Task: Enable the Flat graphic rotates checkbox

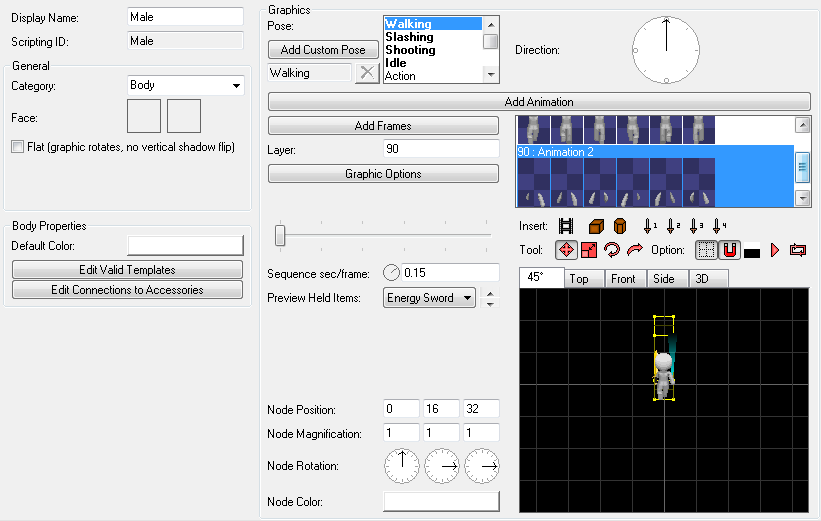Action: point(17,147)
